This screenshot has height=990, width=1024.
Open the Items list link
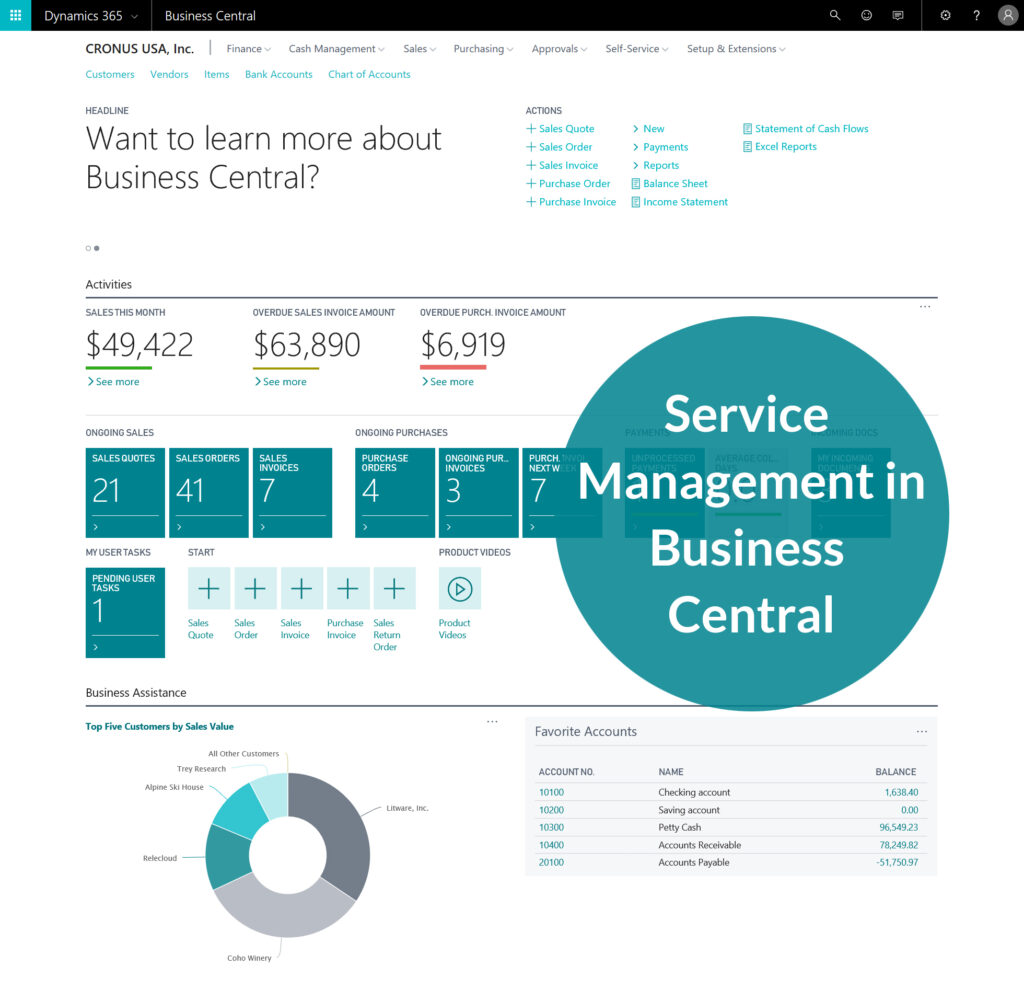point(216,74)
